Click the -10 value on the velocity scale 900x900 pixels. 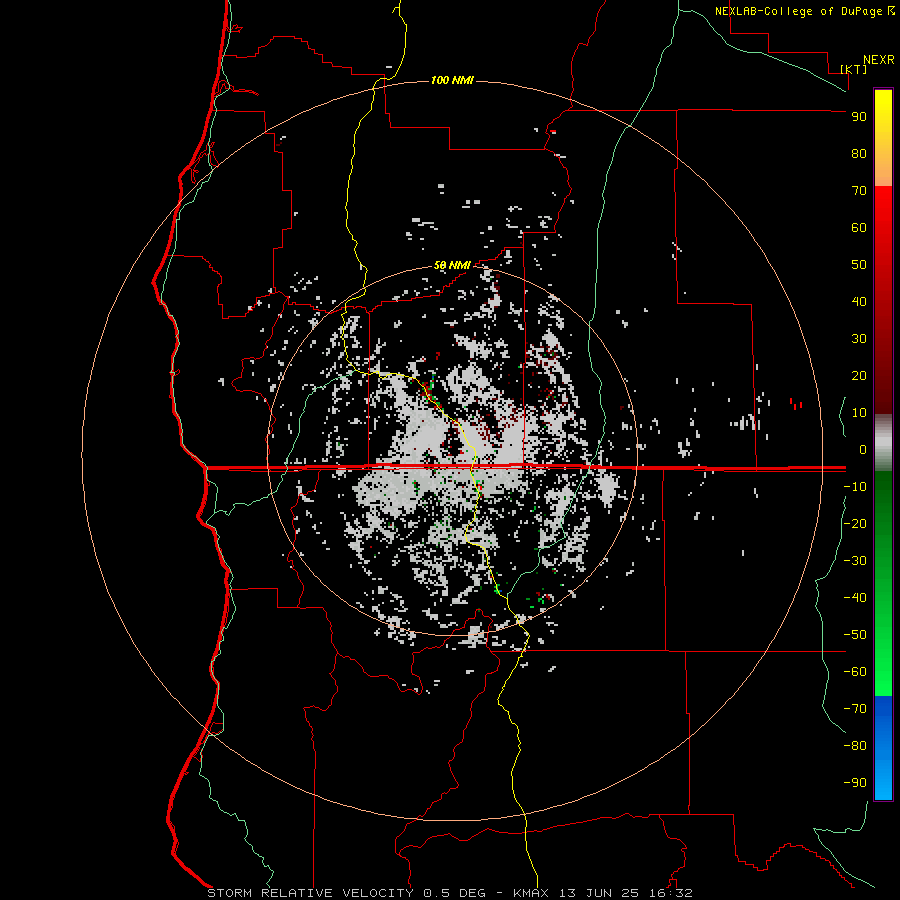click(855, 487)
